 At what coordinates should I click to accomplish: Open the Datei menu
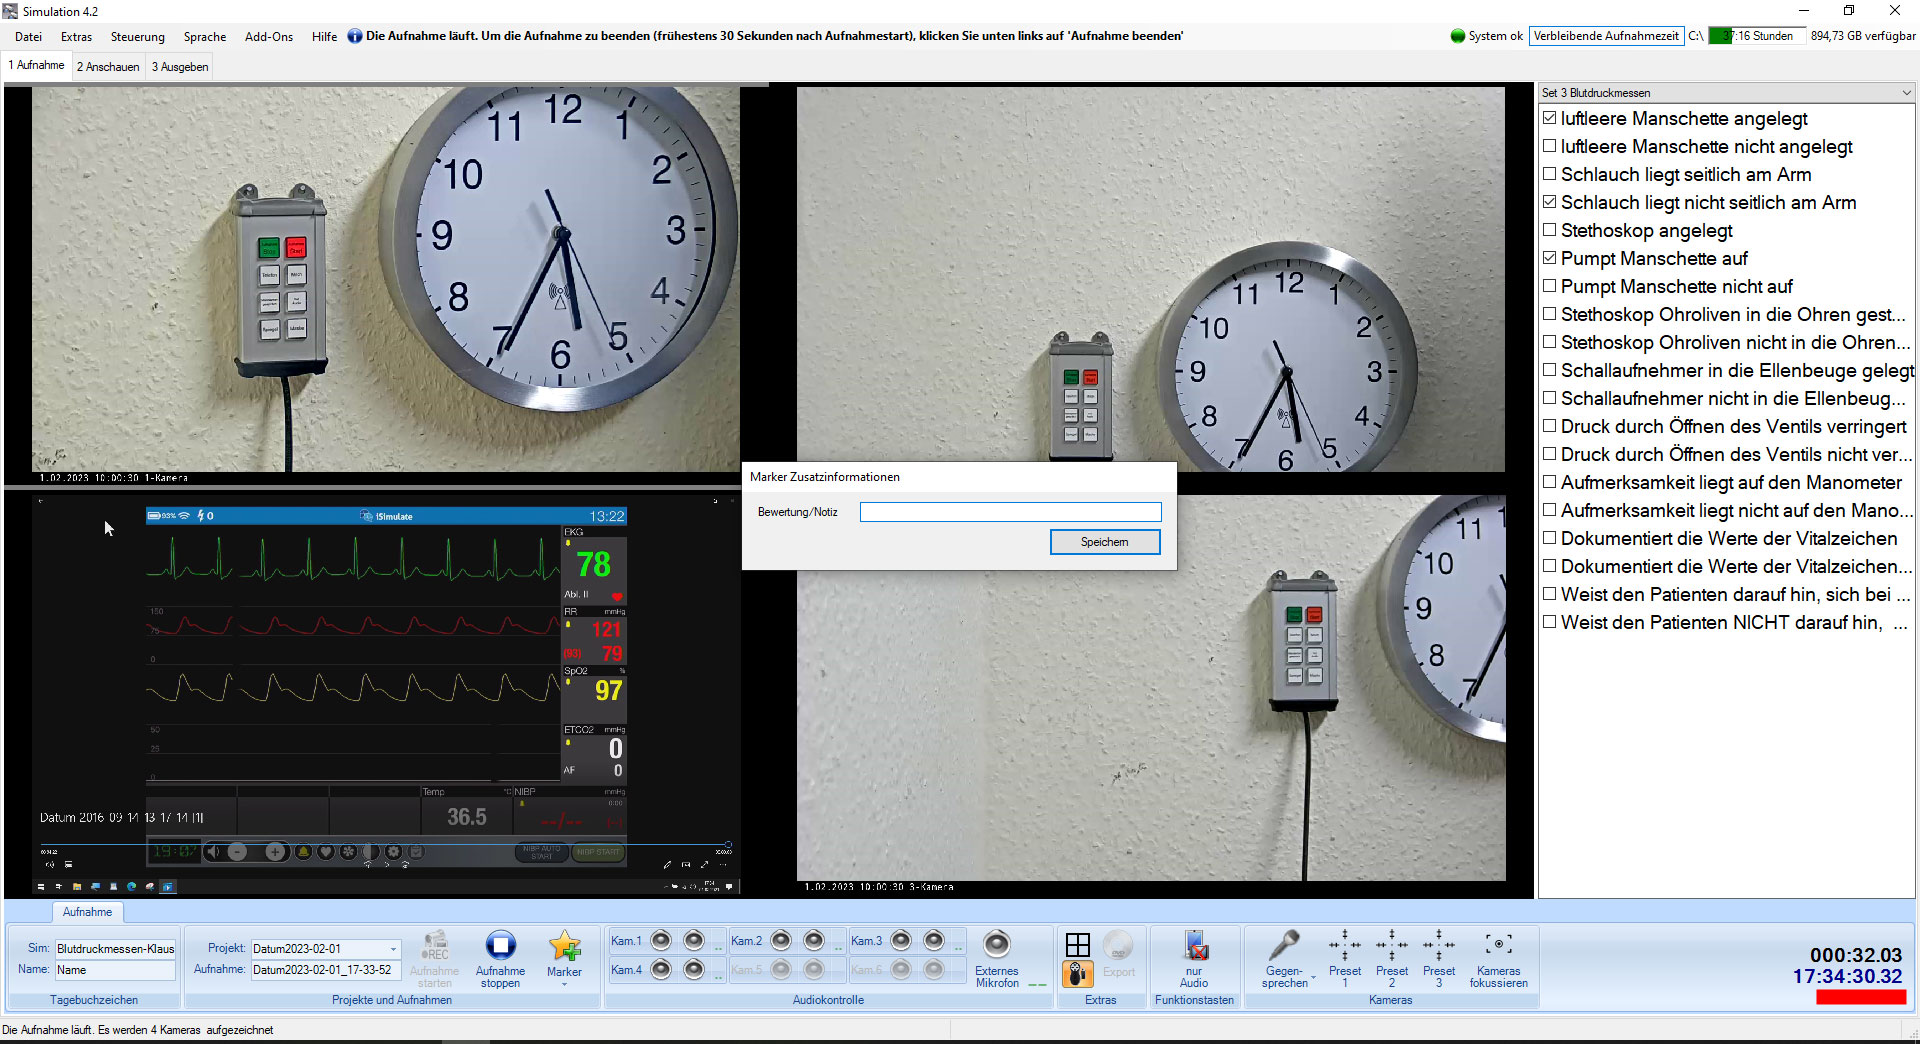[28, 37]
